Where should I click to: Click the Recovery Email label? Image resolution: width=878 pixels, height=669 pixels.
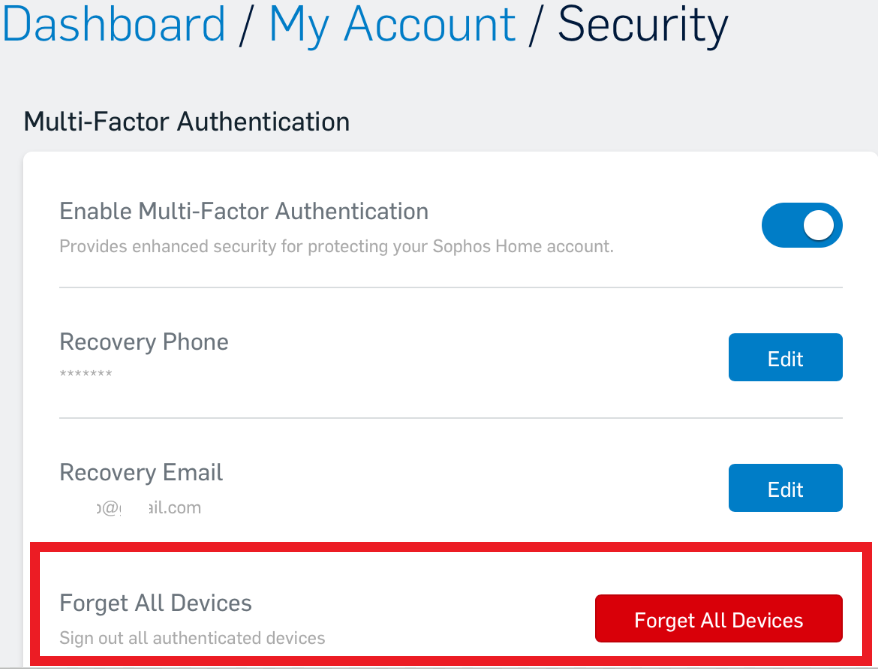coord(141,472)
